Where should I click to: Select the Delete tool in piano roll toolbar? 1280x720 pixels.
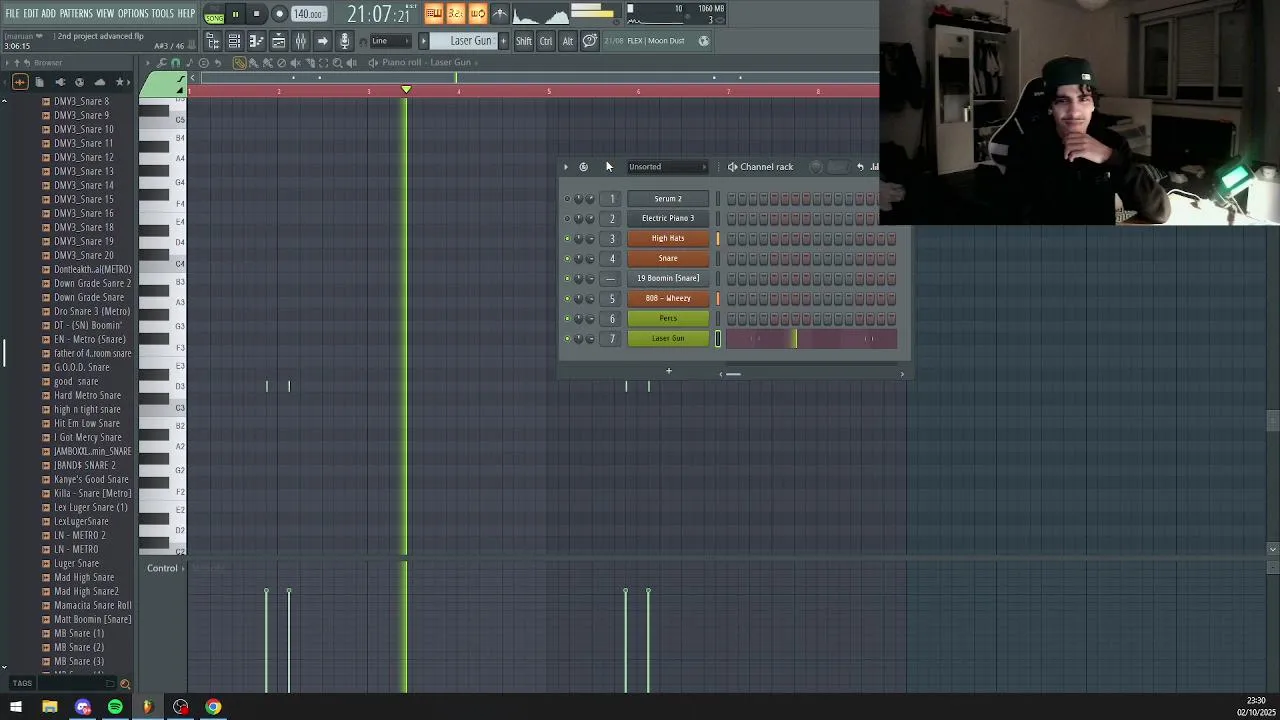click(x=281, y=62)
